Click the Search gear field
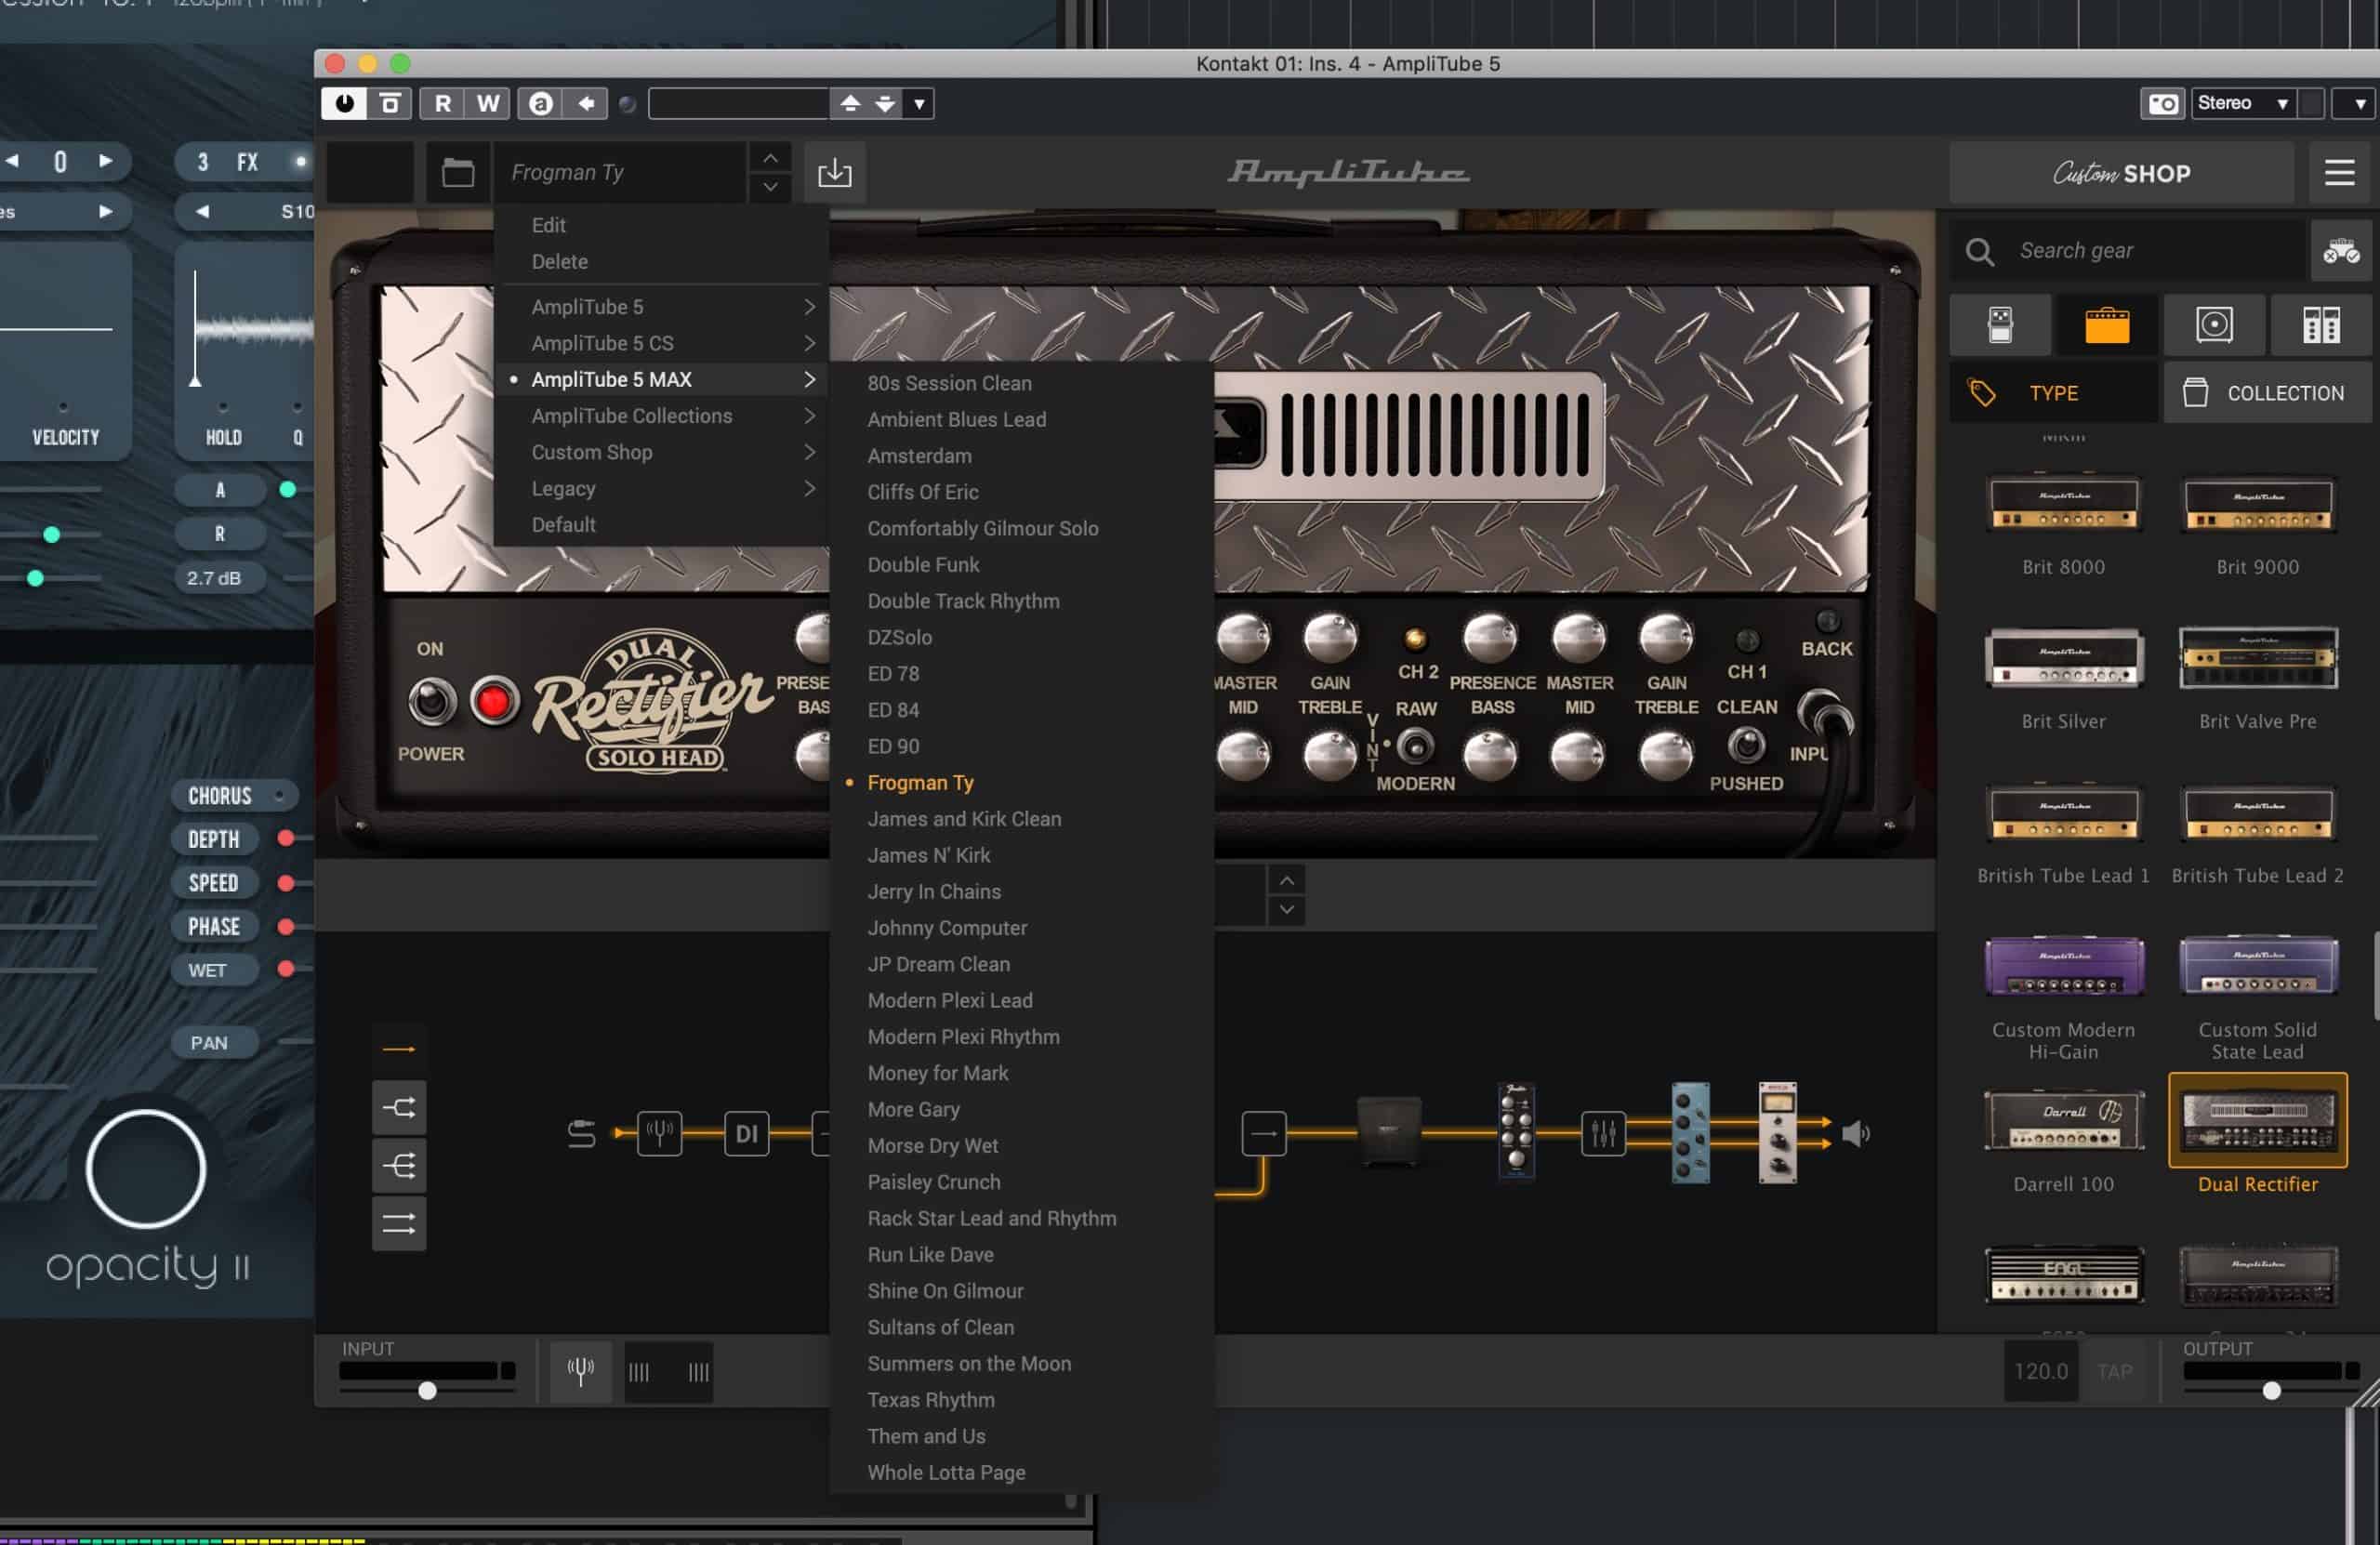Viewport: 2380px width, 1545px height. coord(2126,250)
